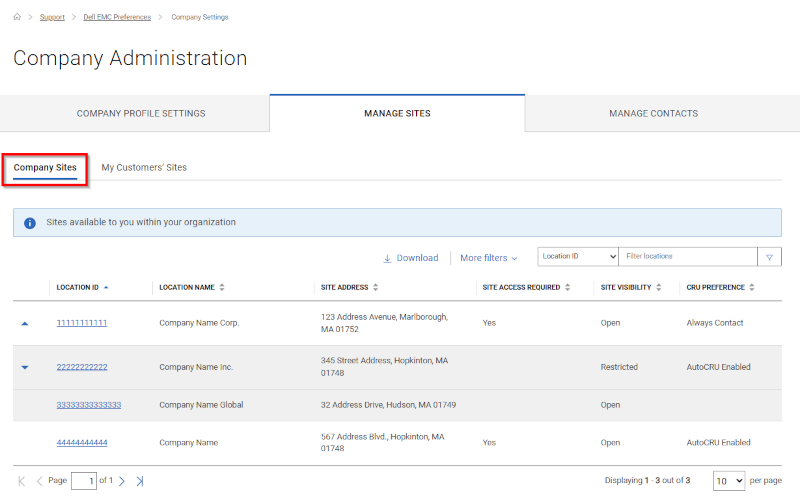Expand the 22222222222 site row
This screenshot has height=504, width=800.
pos(25,367)
